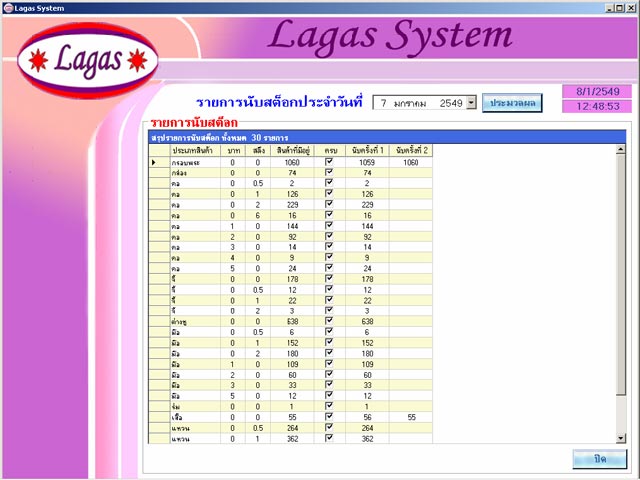Click the ปิด close button
This screenshot has width=640, height=480.
600,459
